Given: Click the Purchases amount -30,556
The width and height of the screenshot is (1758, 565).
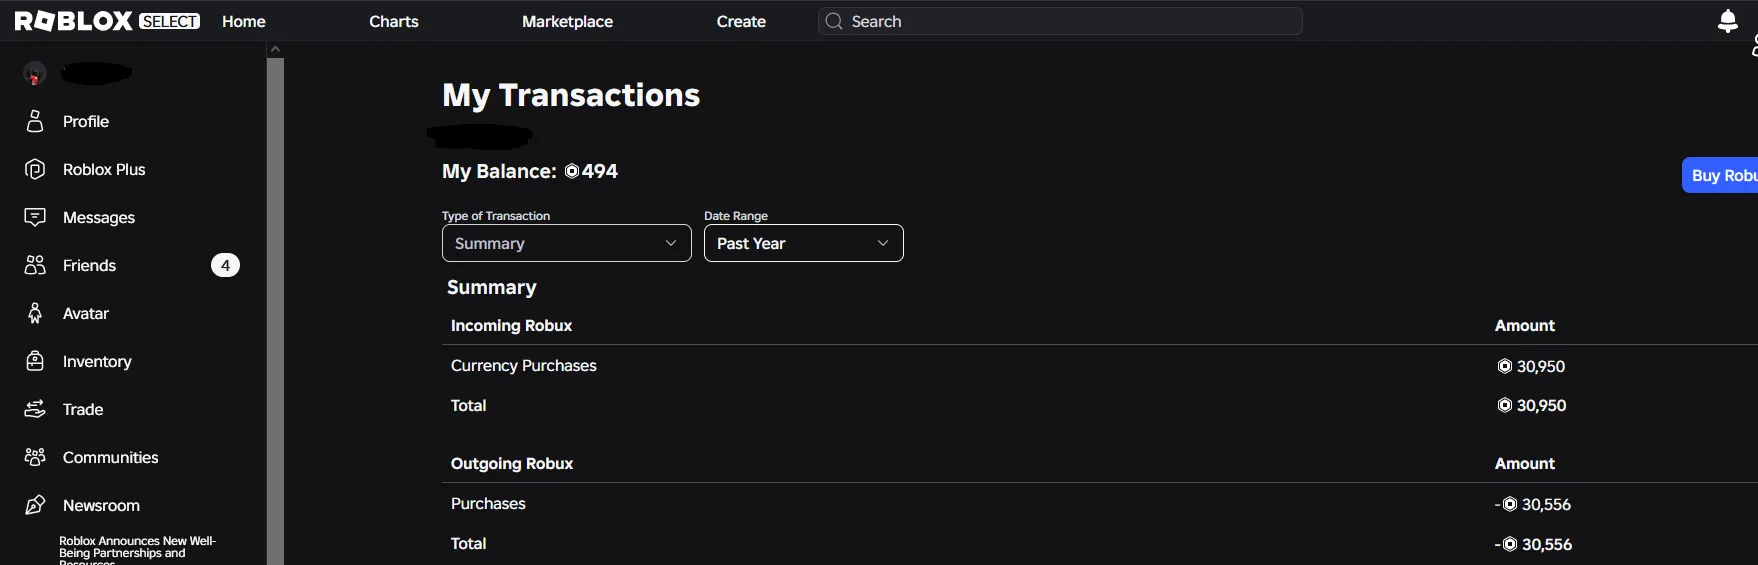Looking at the screenshot, I should click(1533, 504).
